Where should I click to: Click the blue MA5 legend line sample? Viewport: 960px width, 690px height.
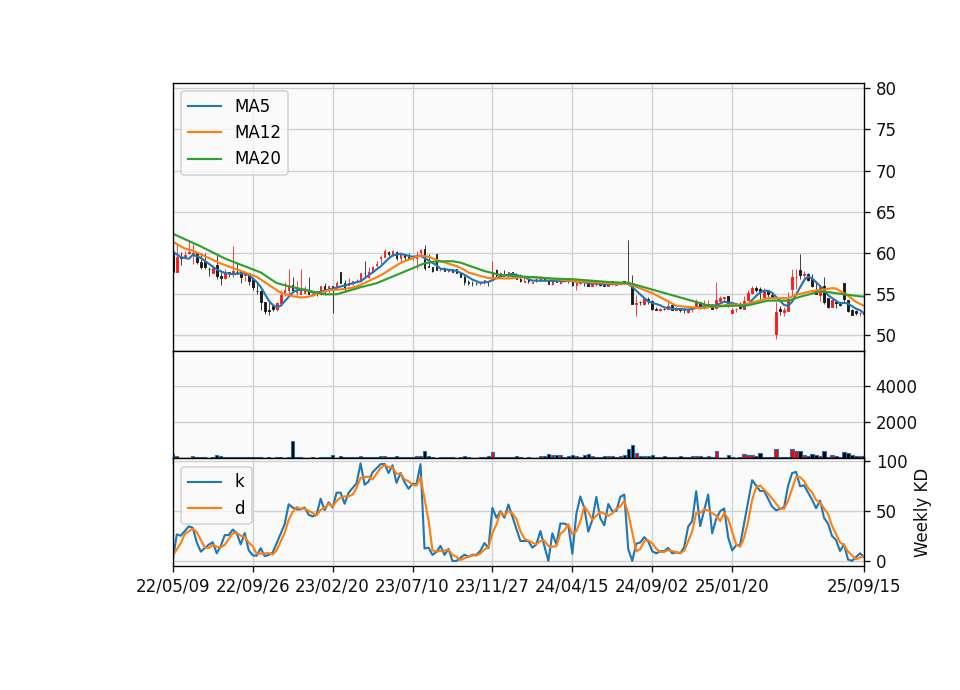(x=204, y=106)
